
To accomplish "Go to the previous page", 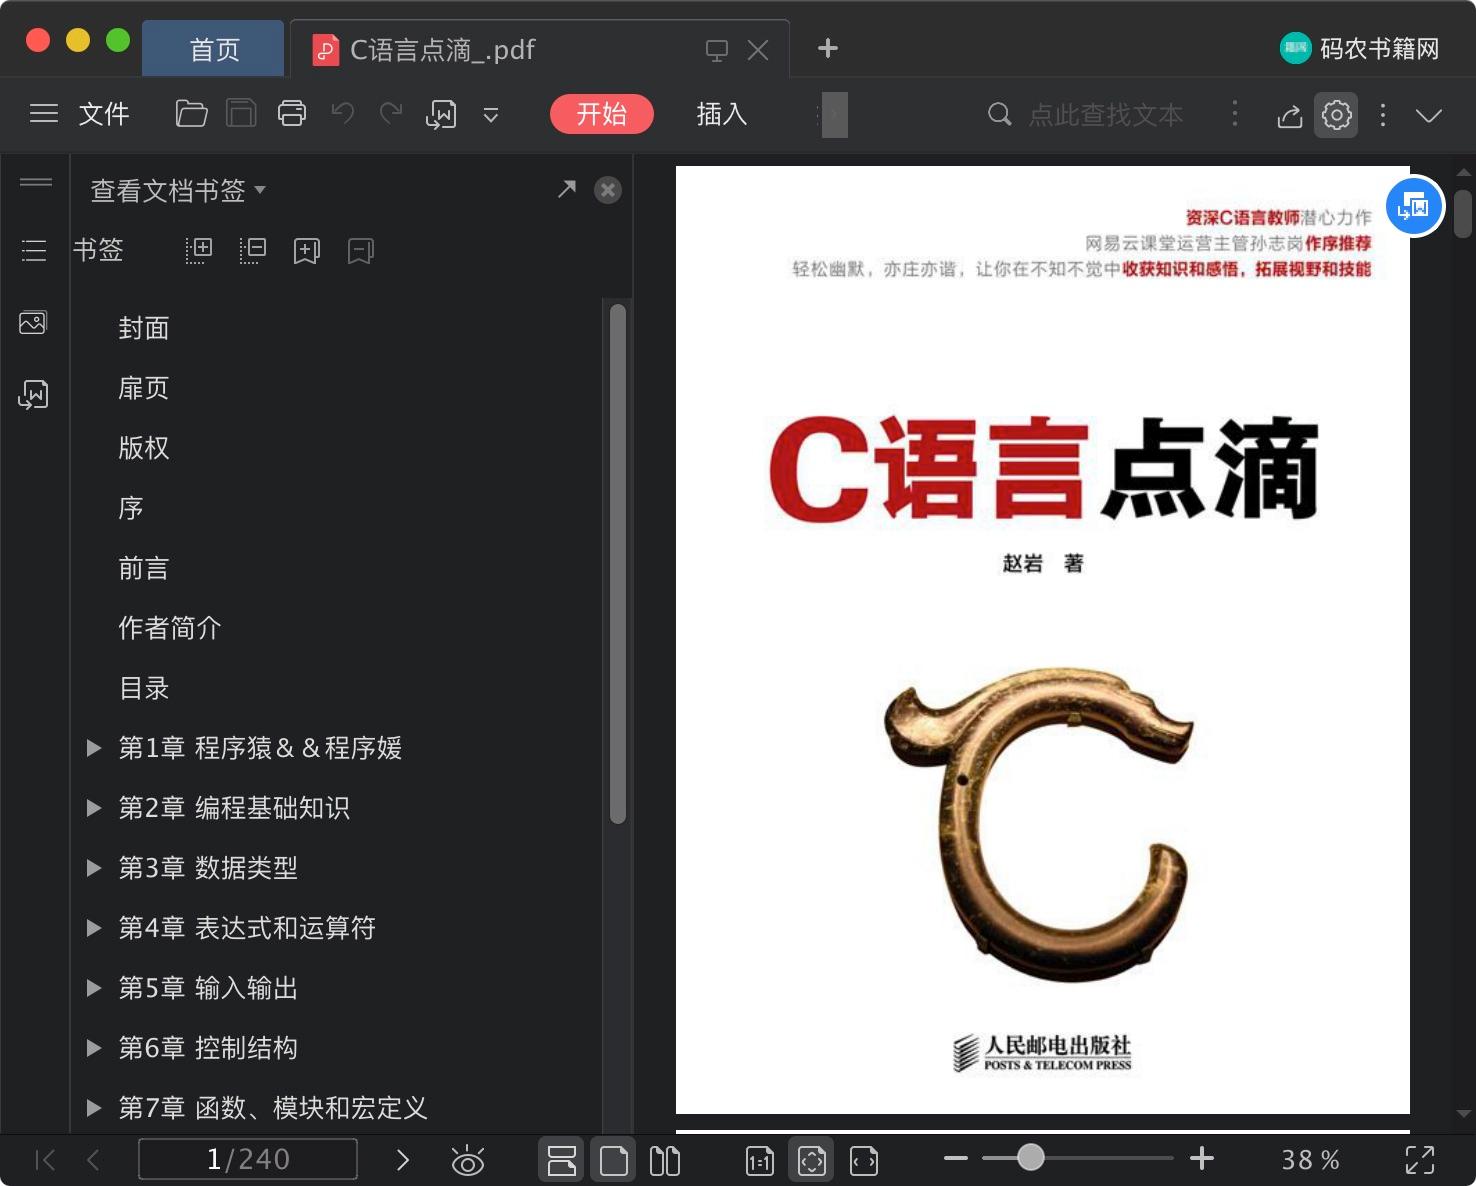I will tap(94, 1160).
